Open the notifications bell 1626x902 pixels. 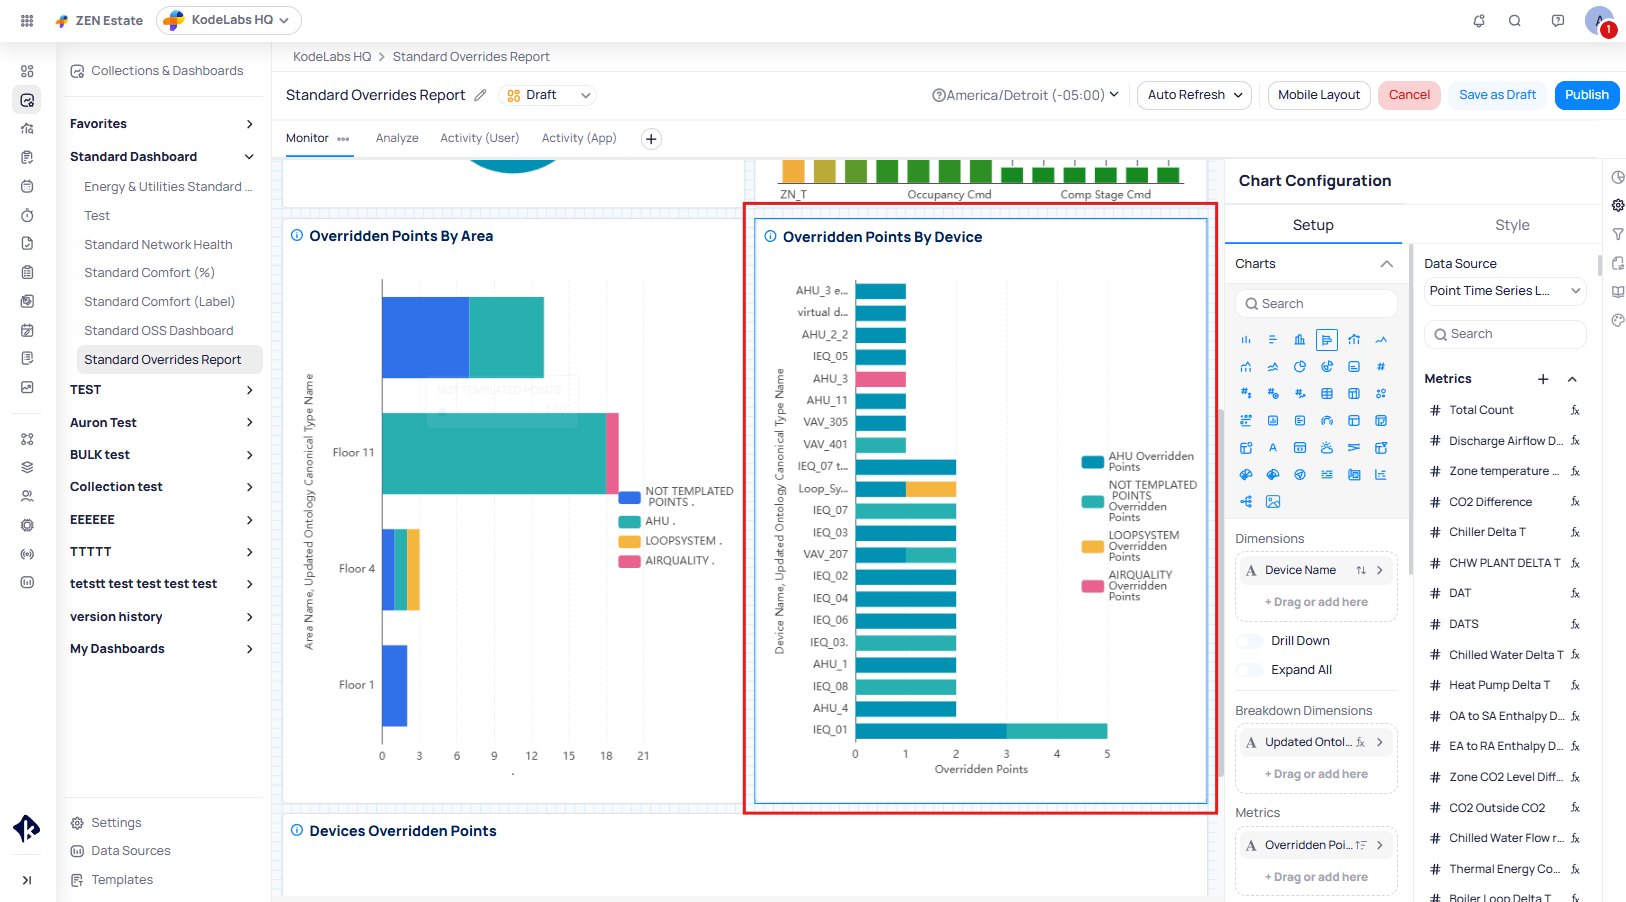pos(1478,21)
